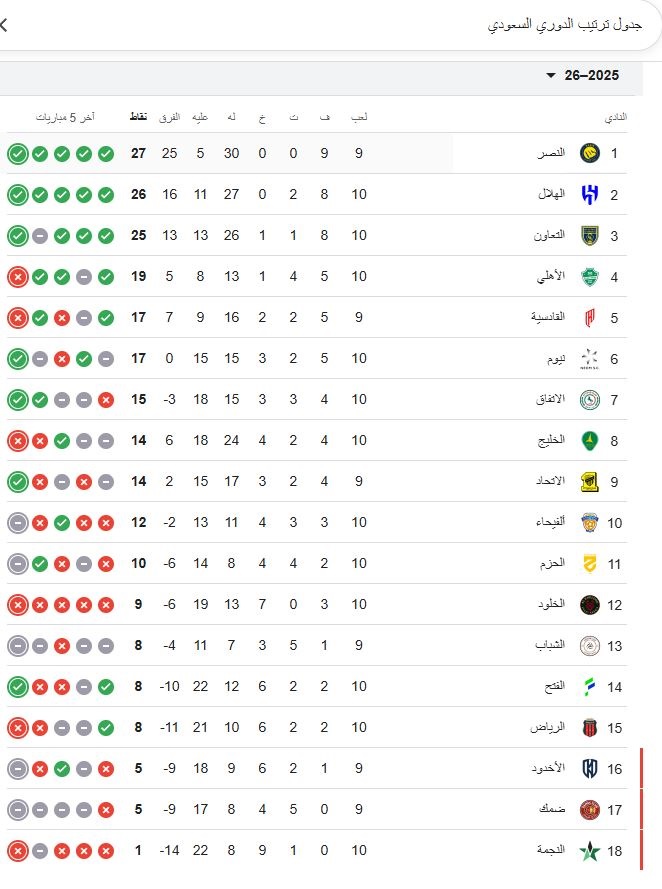Viewport: 662px width, 889px height.
Task: Click Al-Nassr's most recent green win indicator
Action: [x=17, y=153]
